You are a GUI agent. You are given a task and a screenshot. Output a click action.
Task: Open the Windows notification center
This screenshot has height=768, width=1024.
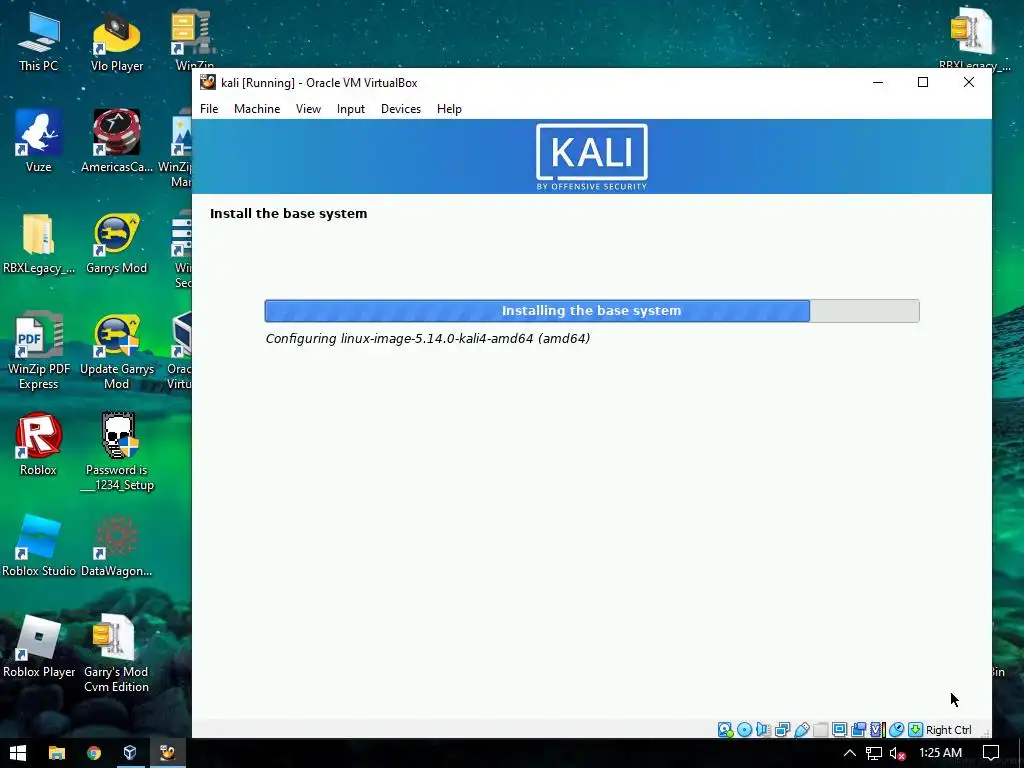[991, 753]
